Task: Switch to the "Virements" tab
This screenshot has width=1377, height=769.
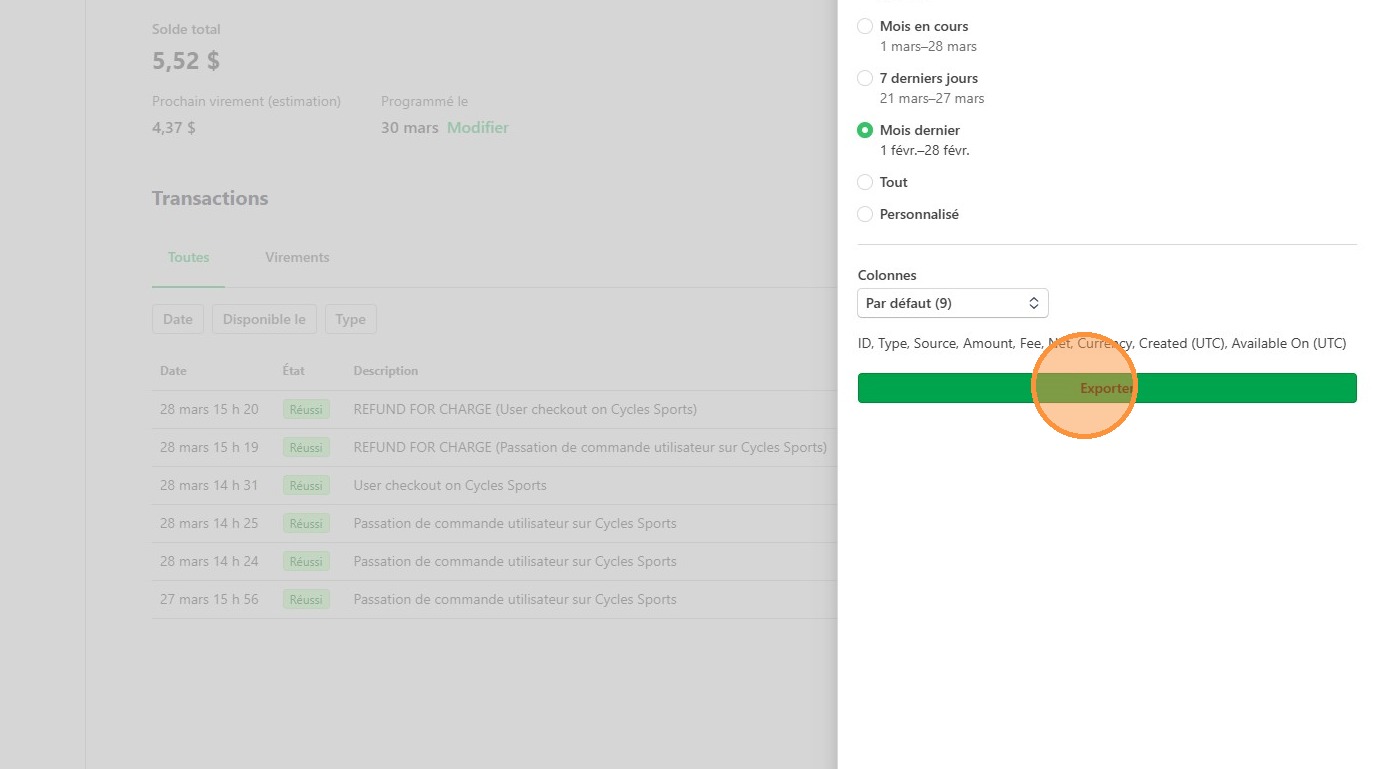Action: coord(297,257)
